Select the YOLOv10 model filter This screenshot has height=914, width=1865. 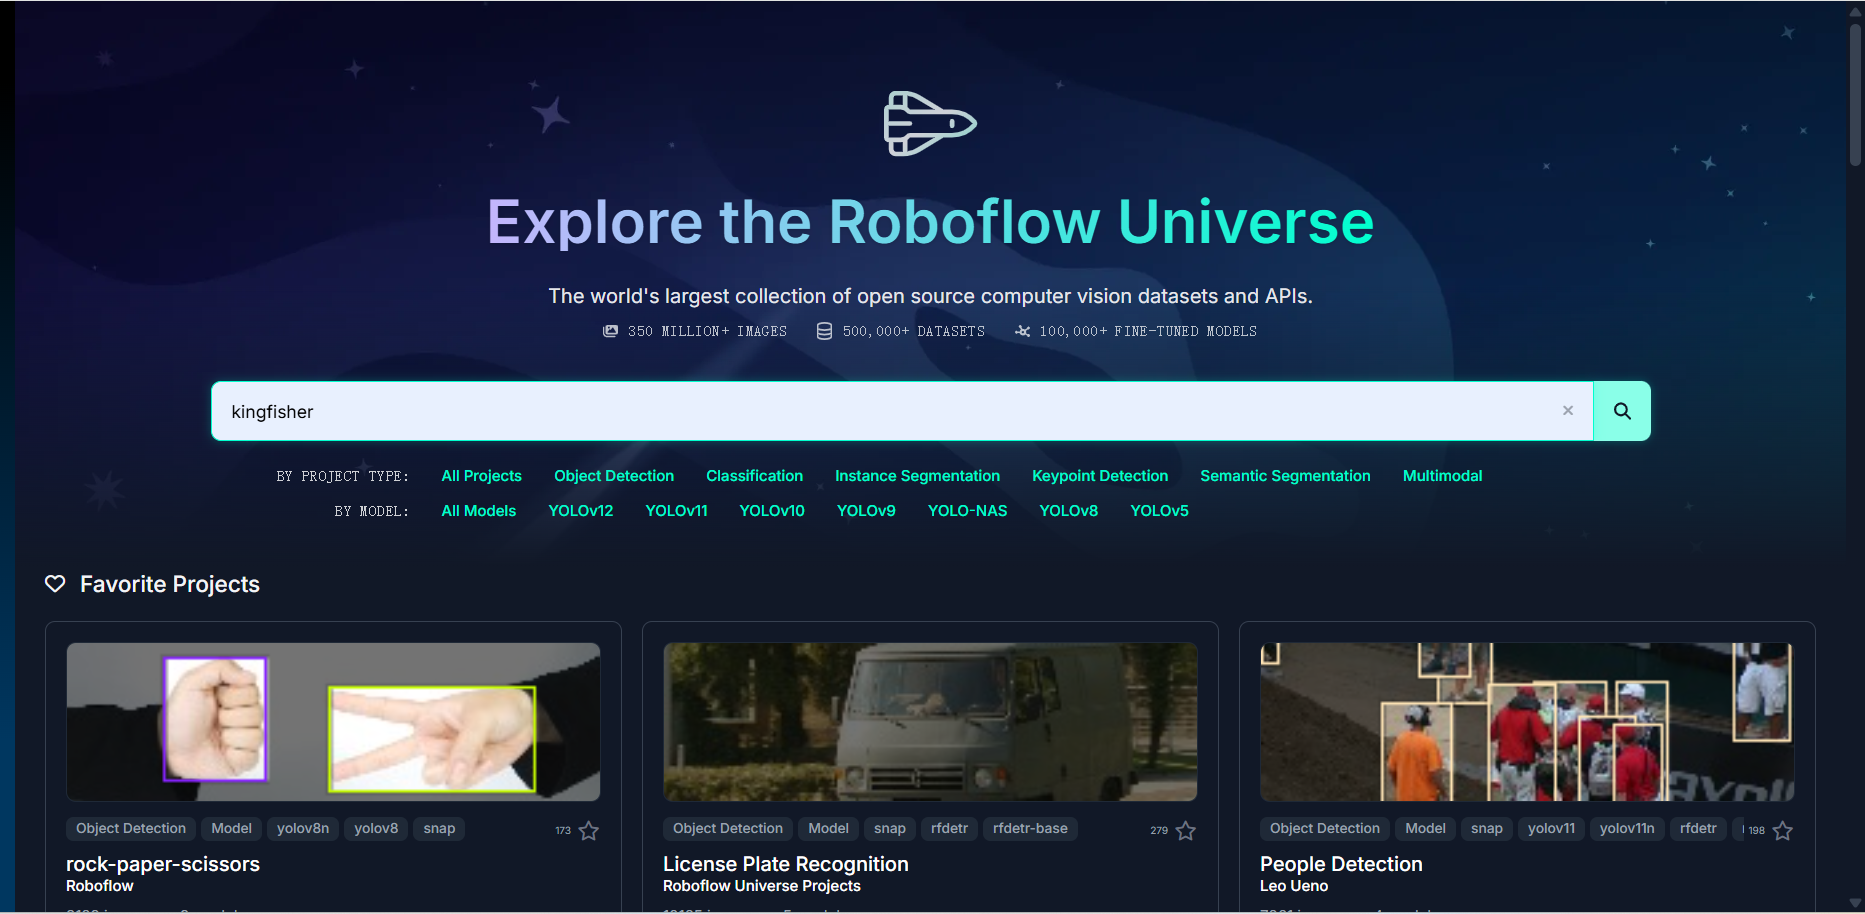pyautogui.click(x=772, y=511)
